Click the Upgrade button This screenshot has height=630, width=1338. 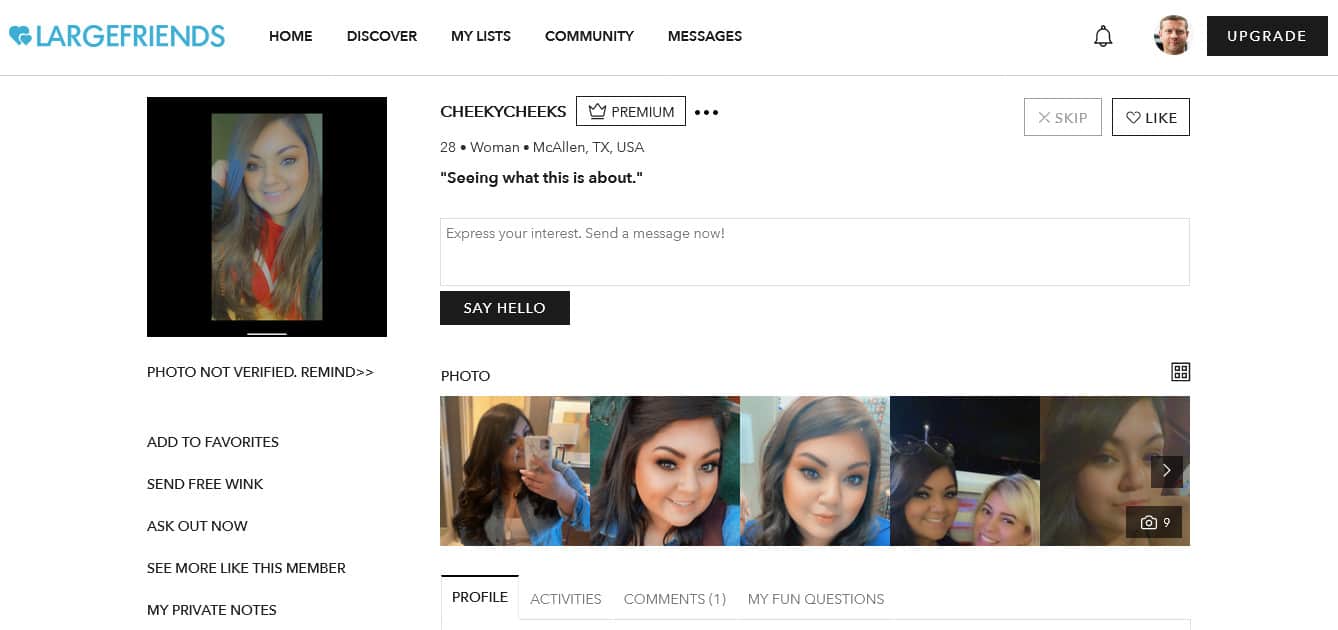tap(1267, 36)
